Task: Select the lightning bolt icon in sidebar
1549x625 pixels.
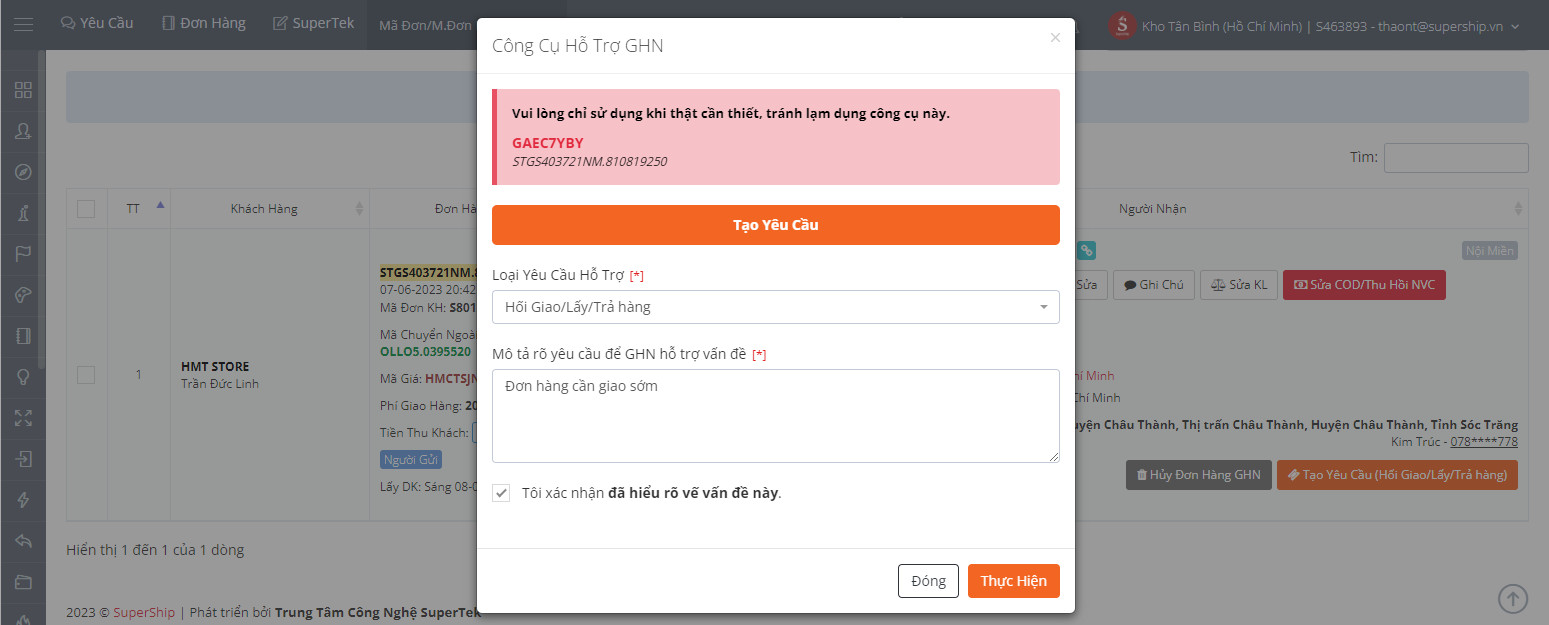Action: click(x=22, y=500)
